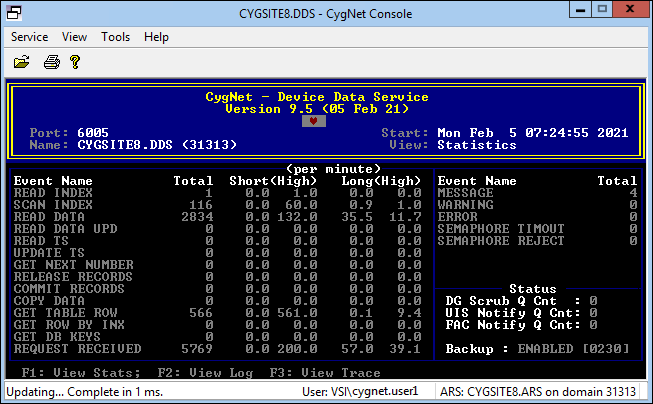This screenshot has height=404, width=653.
Task: Open the Service menu
Action: coord(30,37)
